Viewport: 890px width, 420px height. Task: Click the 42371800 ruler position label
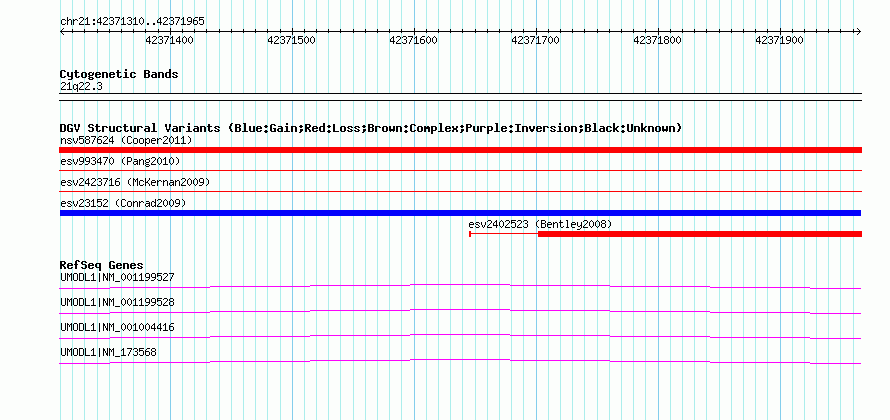coord(658,40)
